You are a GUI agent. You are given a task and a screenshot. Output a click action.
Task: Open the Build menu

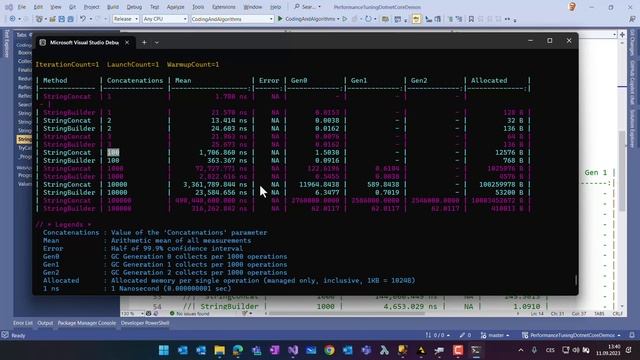[x=113, y=7]
